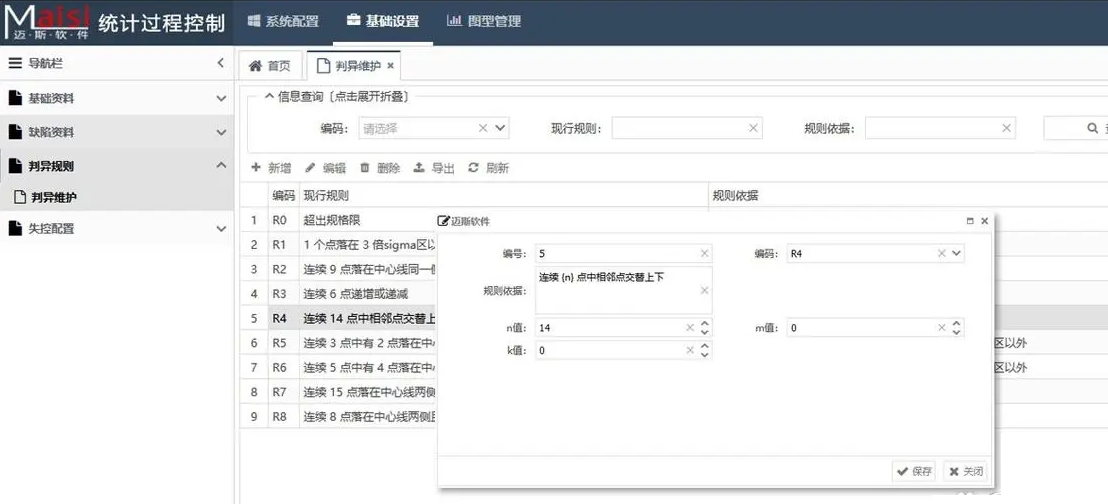
Task: Clear the m值 field
Action: (942, 327)
